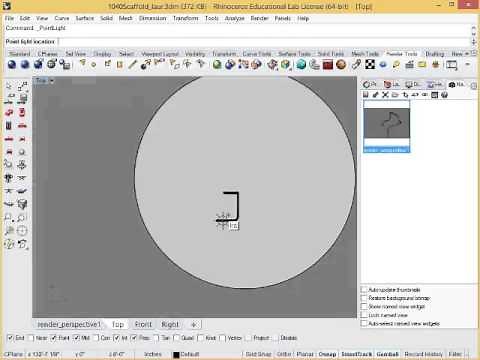Viewport: 480px width, 360px height.
Task: Click the panel options gear icon
Action: 473,86
